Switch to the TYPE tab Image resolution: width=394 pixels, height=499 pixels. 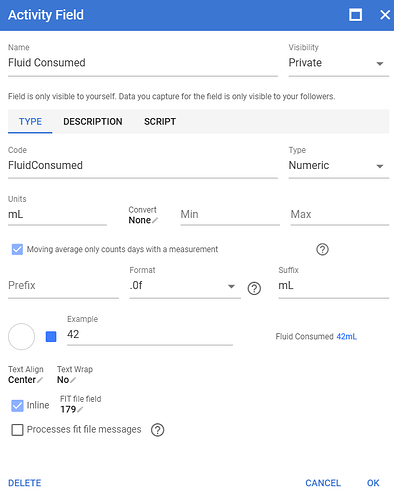point(30,122)
